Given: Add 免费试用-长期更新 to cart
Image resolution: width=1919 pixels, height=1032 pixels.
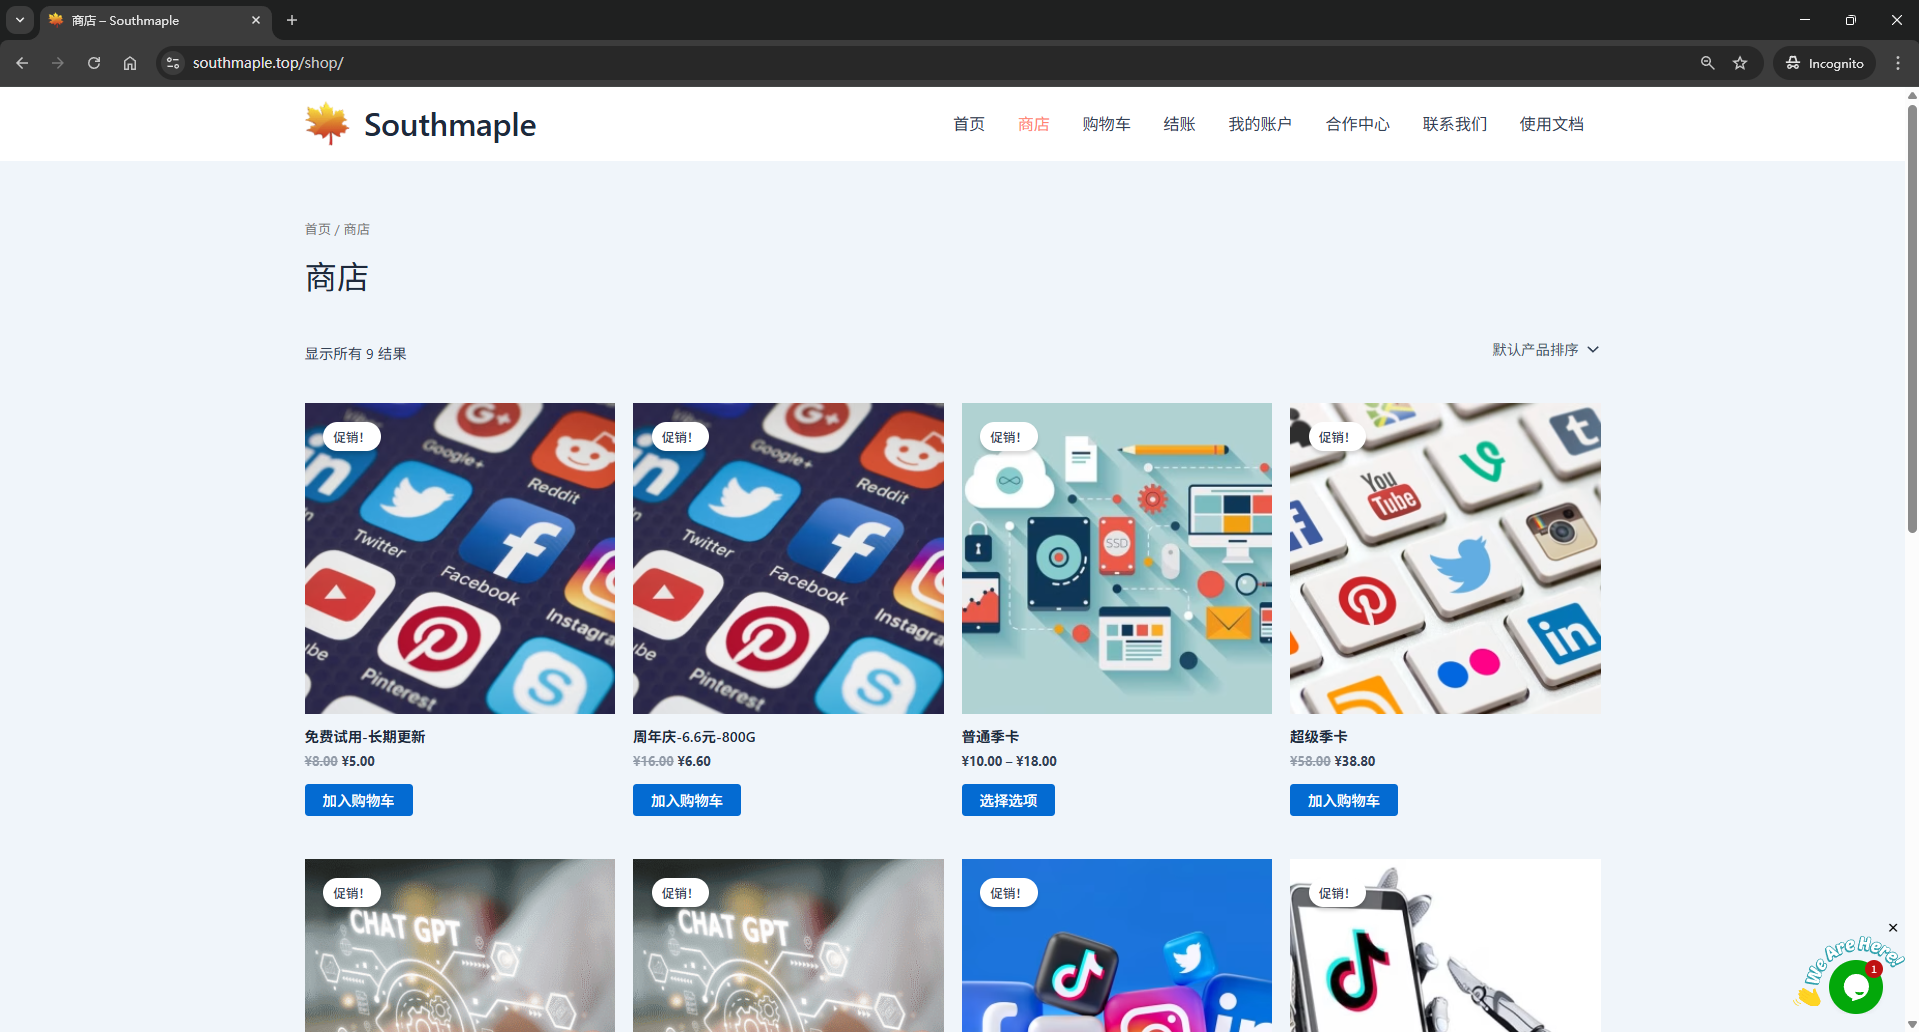Looking at the screenshot, I should (359, 800).
